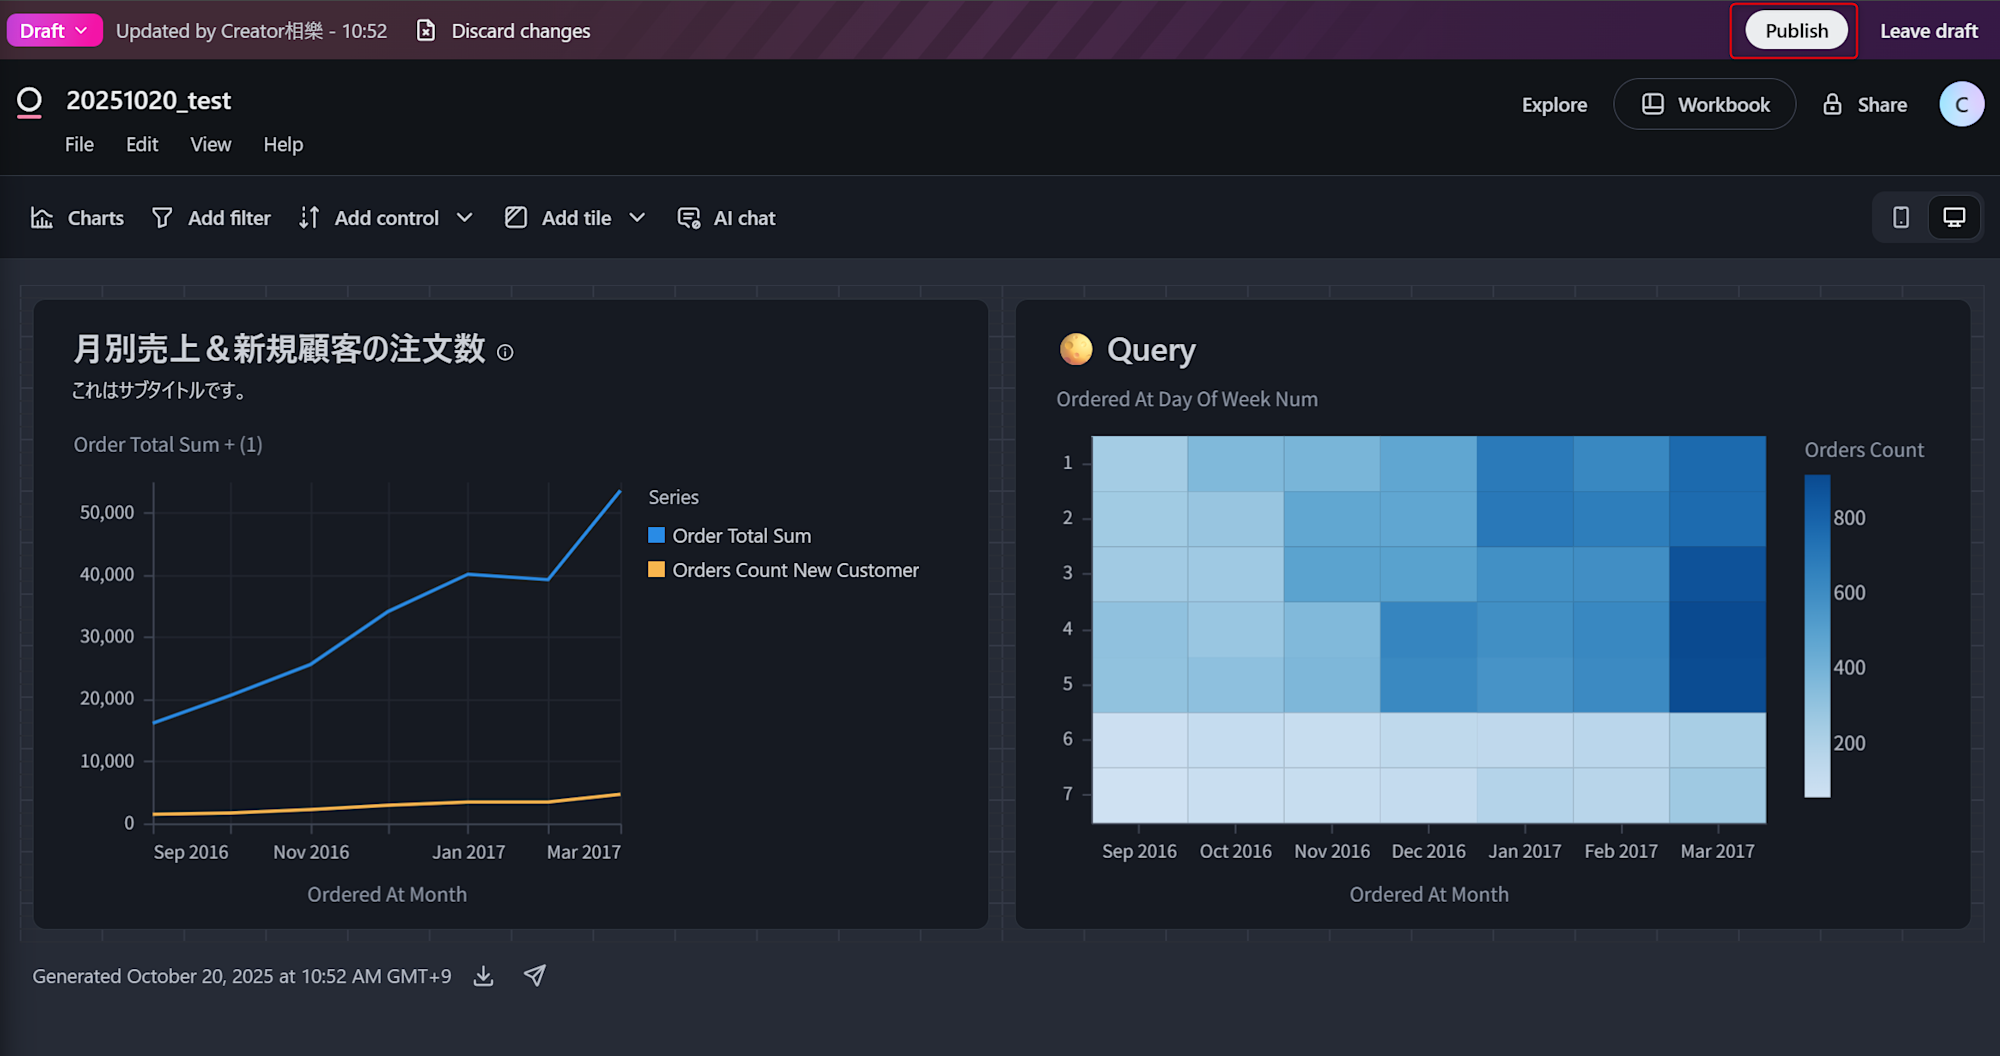This screenshot has height=1056, width=2000.
Task: Click the dashboard title 20251020_test
Action: click(x=148, y=101)
